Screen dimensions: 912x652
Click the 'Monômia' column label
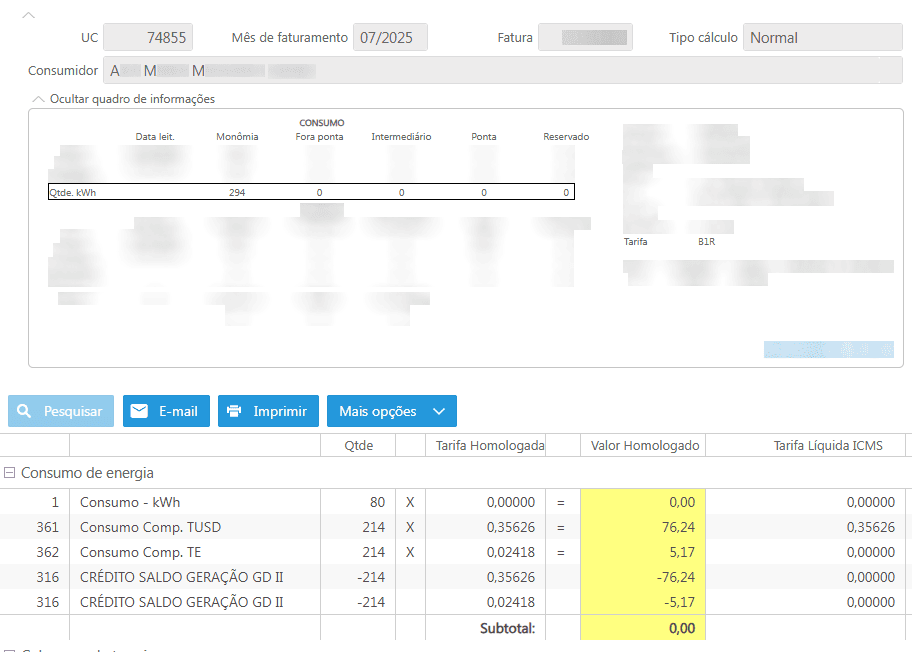[237, 137]
